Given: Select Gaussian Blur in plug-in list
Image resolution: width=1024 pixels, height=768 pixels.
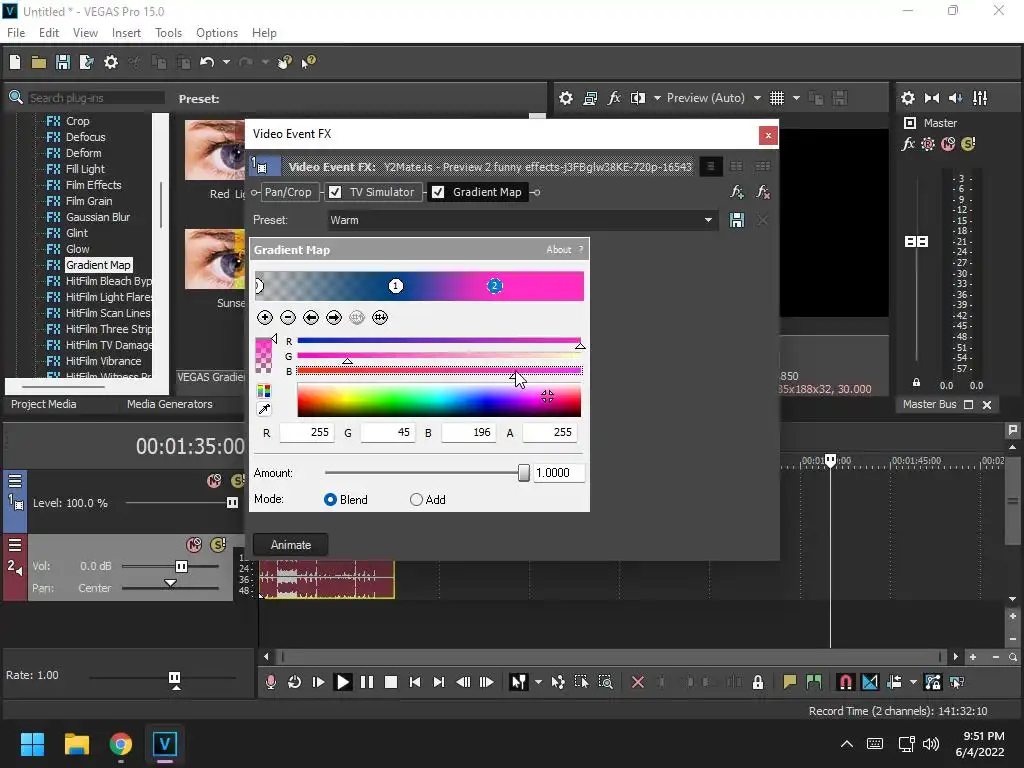Looking at the screenshot, I should click(x=97, y=217).
